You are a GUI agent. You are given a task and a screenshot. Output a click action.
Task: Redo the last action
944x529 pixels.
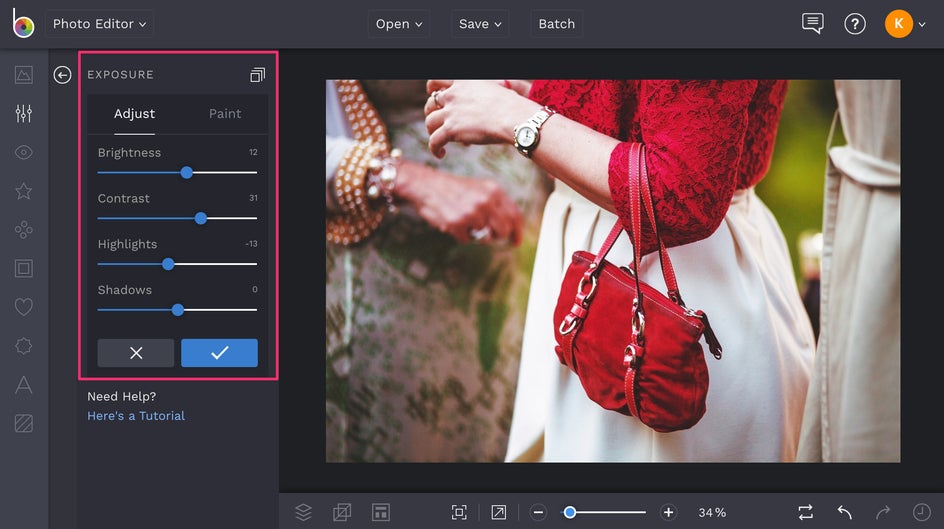click(883, 512)
